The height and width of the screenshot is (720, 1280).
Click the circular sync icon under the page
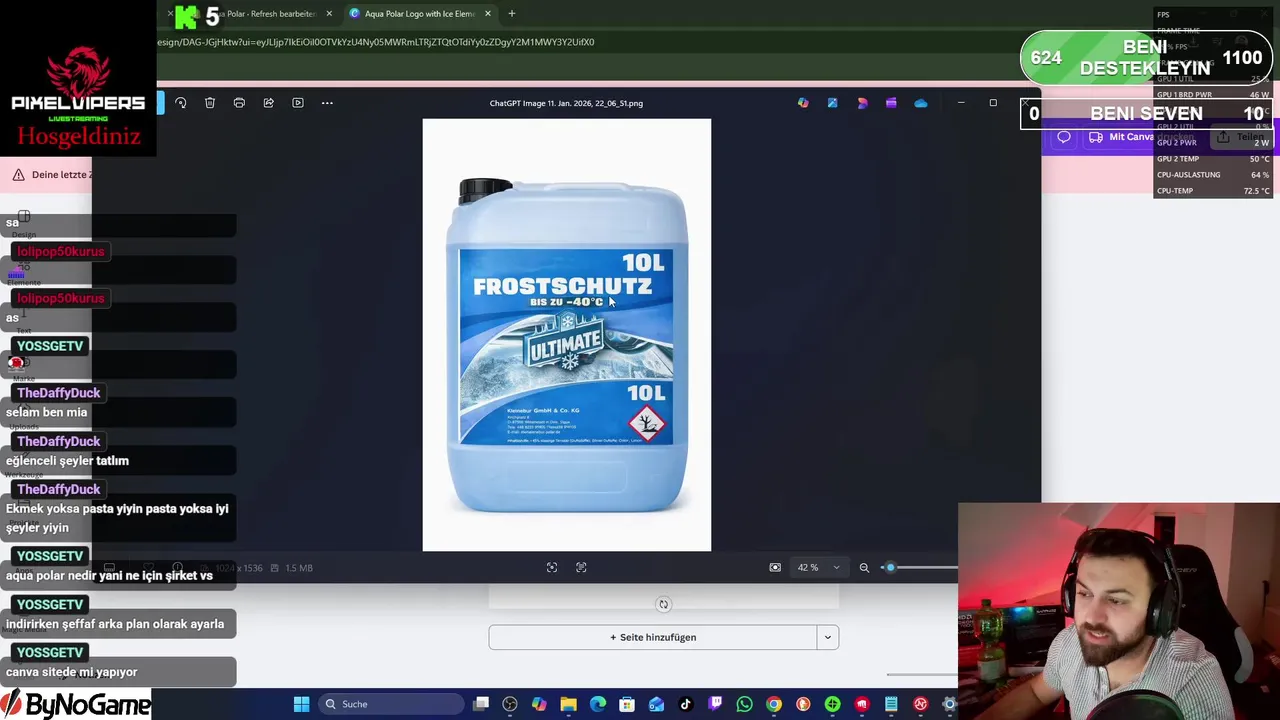tap(663, 604)
